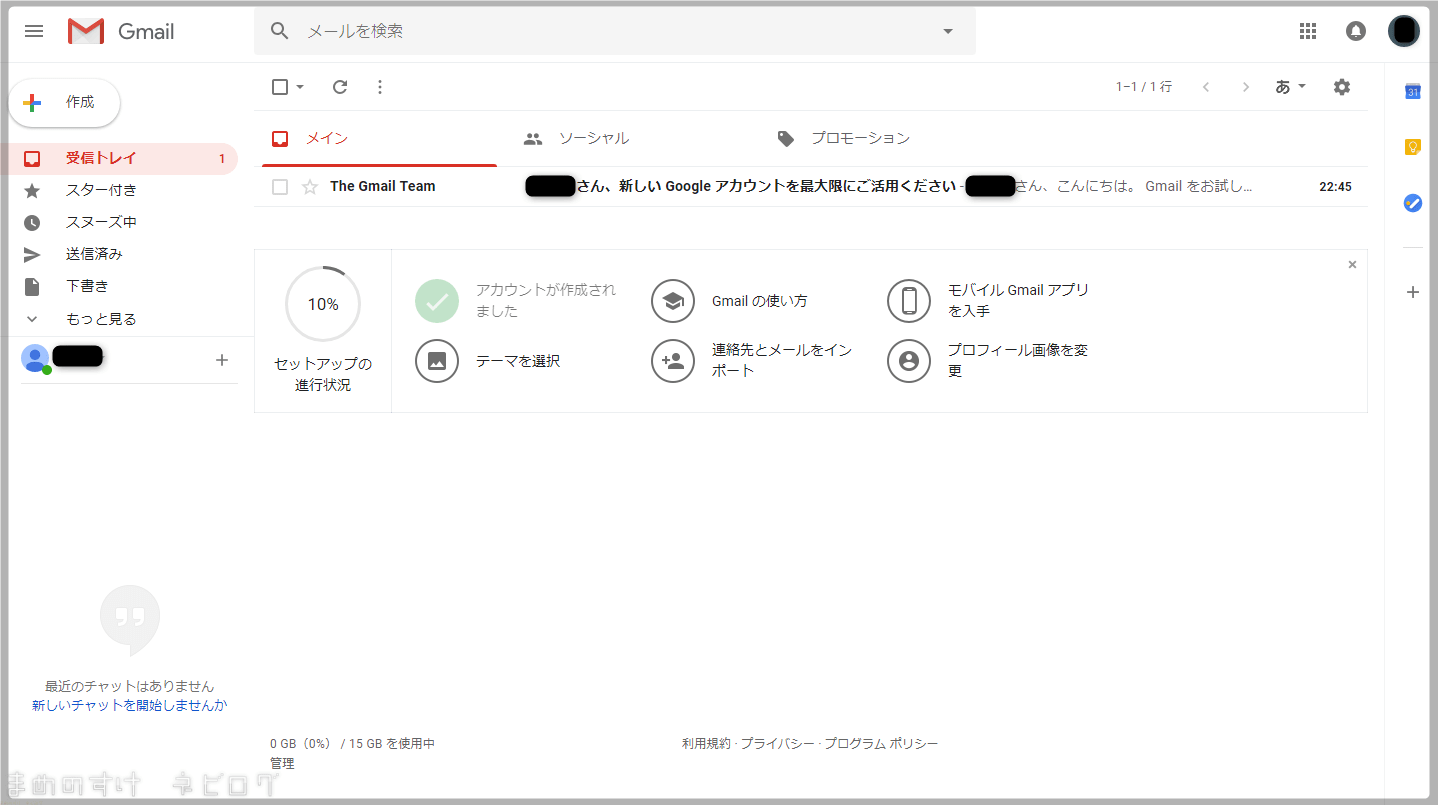Open Google Tasks side panel
The width and height of the screenshot is (1438, 805).
[x=1412, y=203]
